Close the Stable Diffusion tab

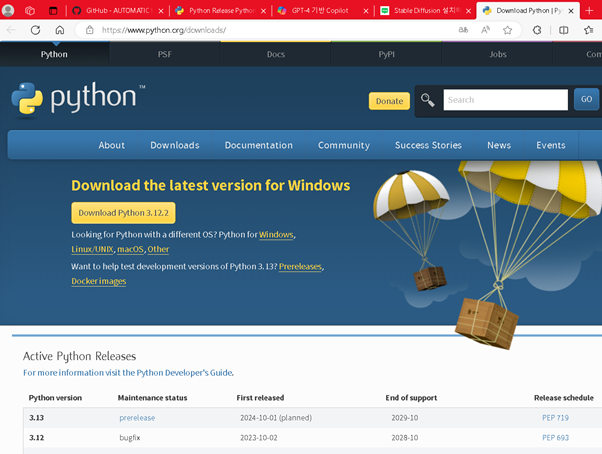point(468,11)
